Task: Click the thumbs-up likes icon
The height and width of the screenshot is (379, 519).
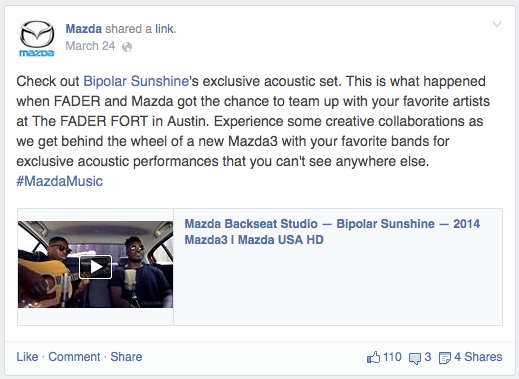Action: tap(373, 357)
